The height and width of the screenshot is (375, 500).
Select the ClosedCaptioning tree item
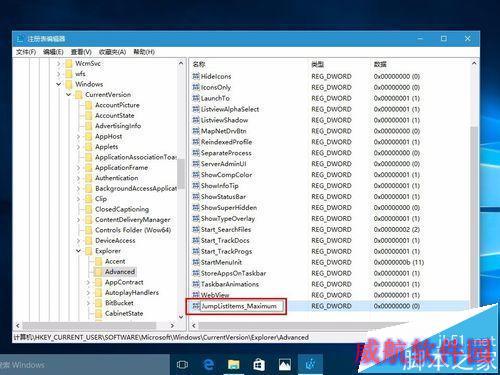tap(122, 209)
